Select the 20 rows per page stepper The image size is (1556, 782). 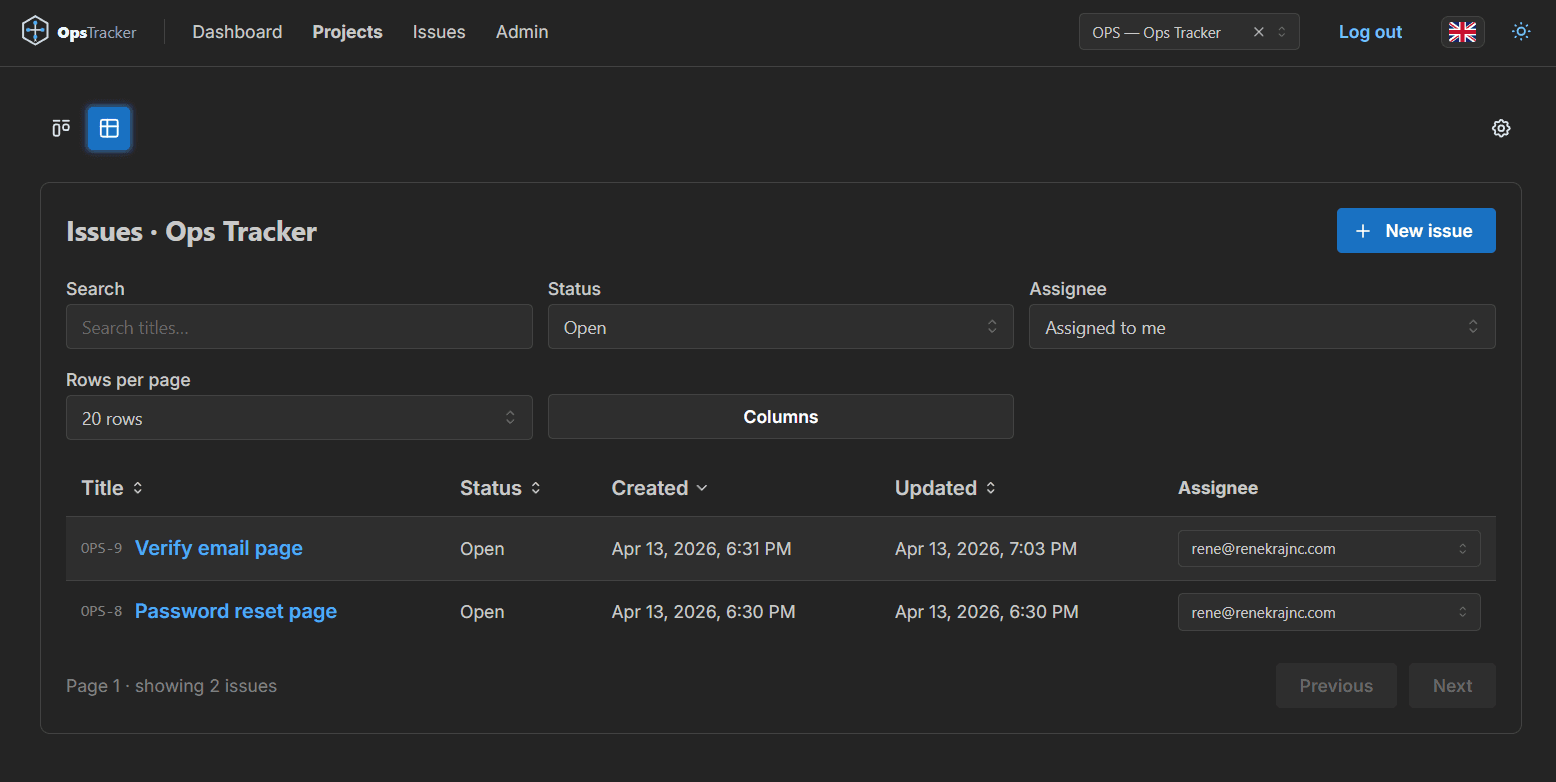(299, 417)
